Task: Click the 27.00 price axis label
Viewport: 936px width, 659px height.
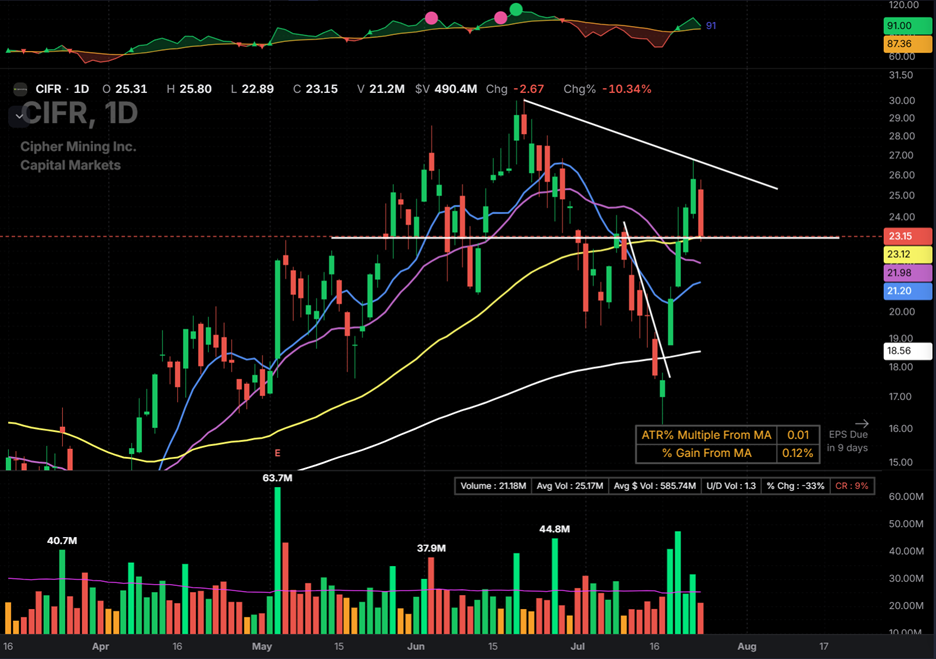Action: [901, 155]
